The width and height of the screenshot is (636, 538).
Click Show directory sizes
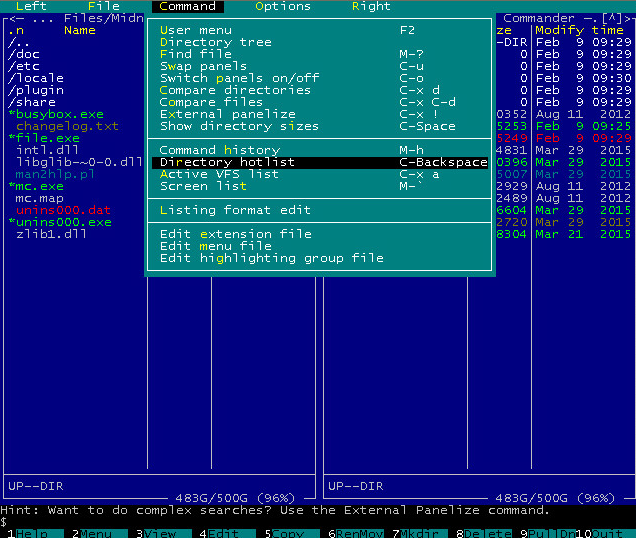click(239, 126)
